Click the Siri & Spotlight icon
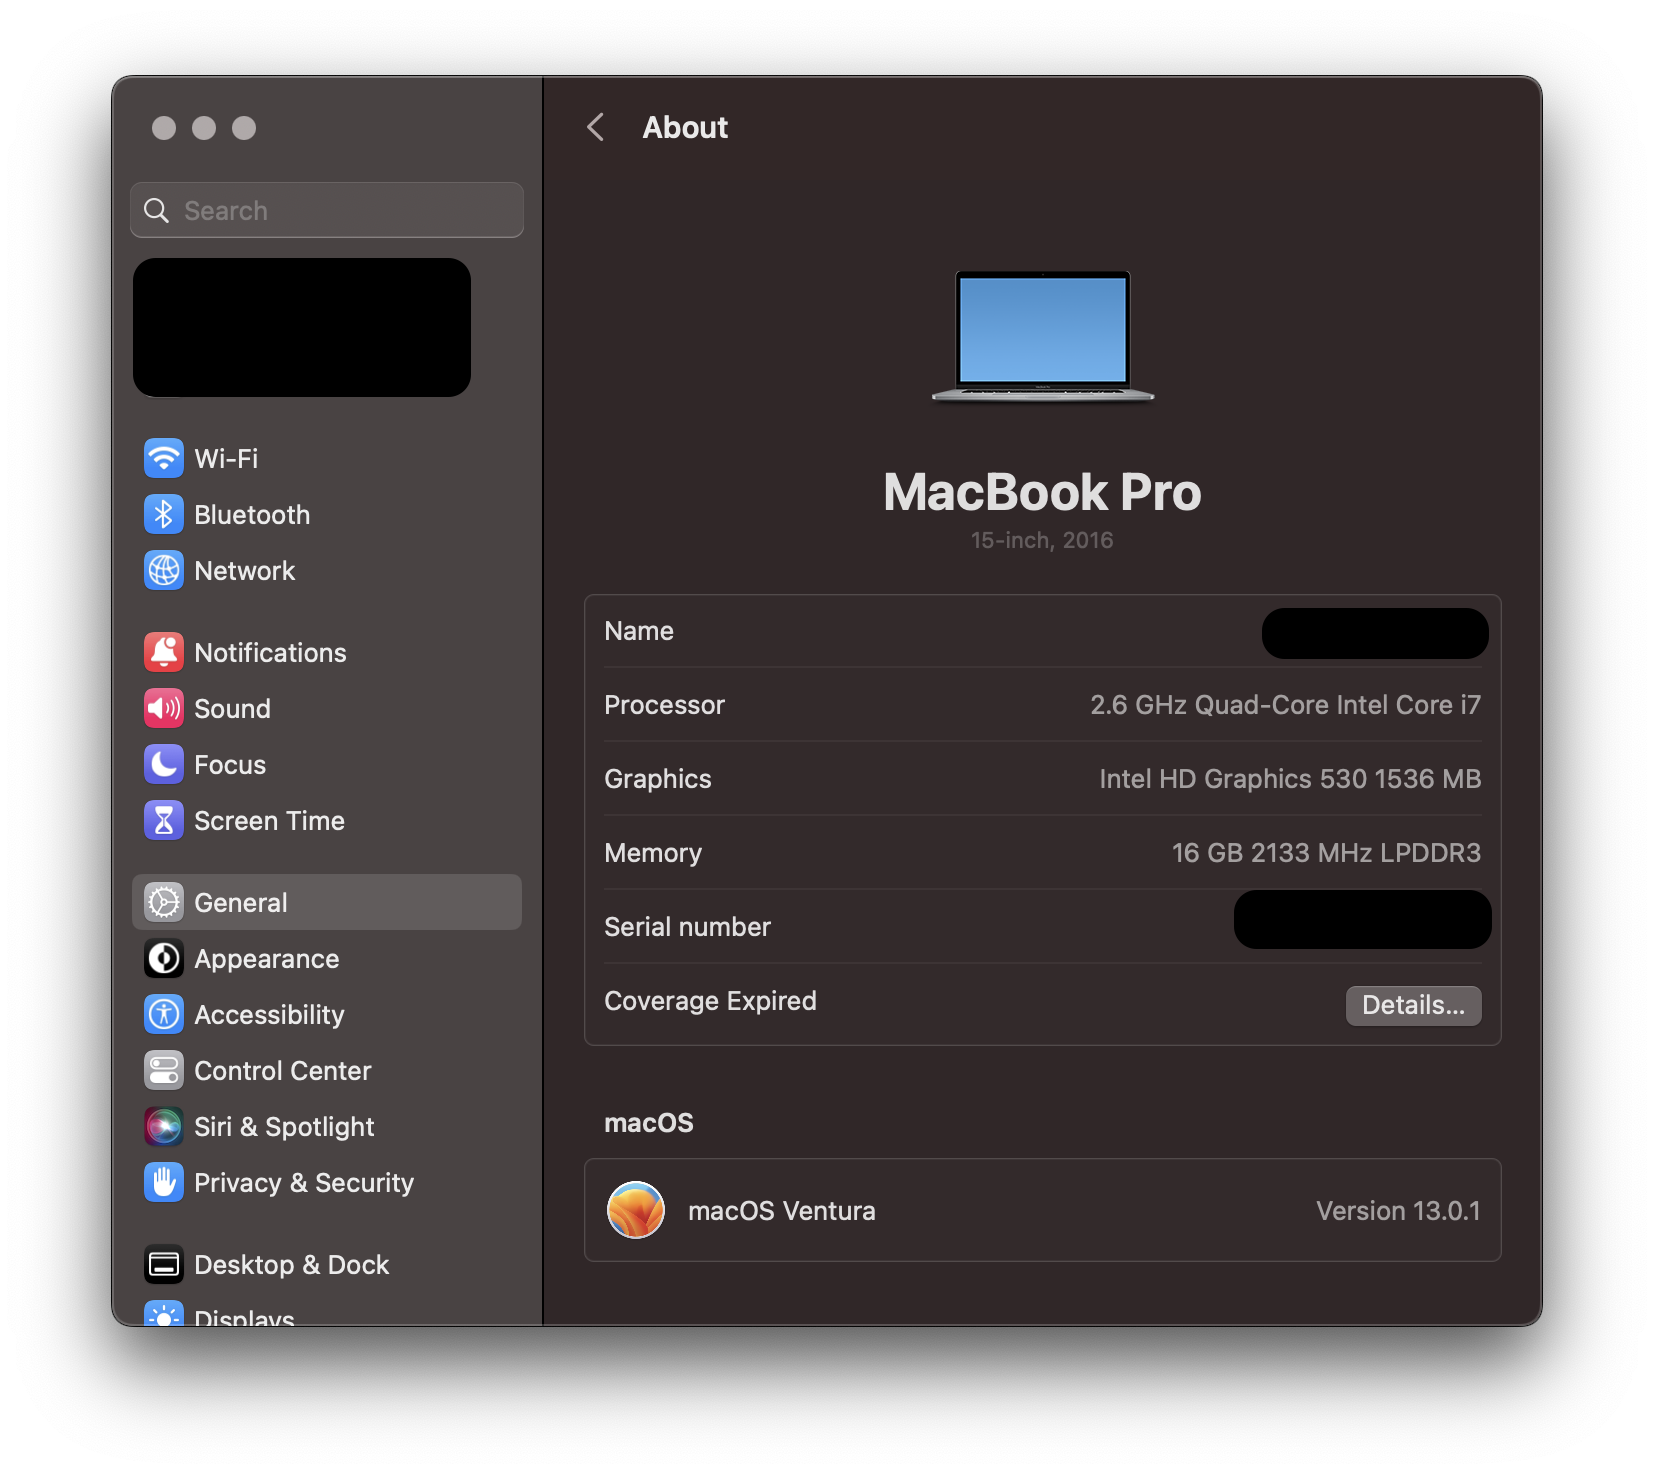 point(164,1127)
